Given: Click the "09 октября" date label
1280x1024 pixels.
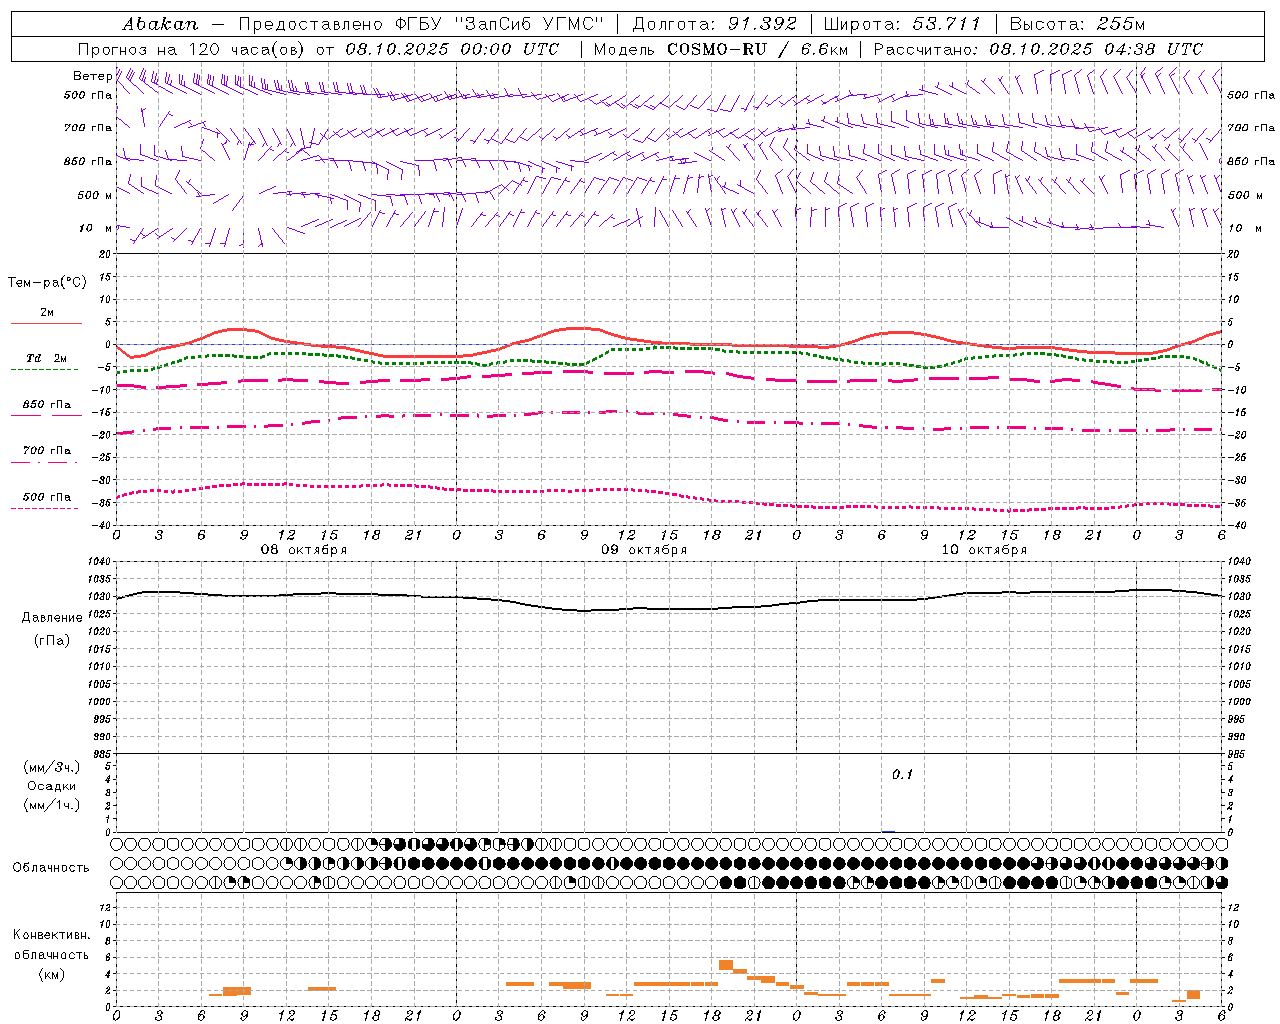Looking at the screenshot, I should tap(644, 550).
